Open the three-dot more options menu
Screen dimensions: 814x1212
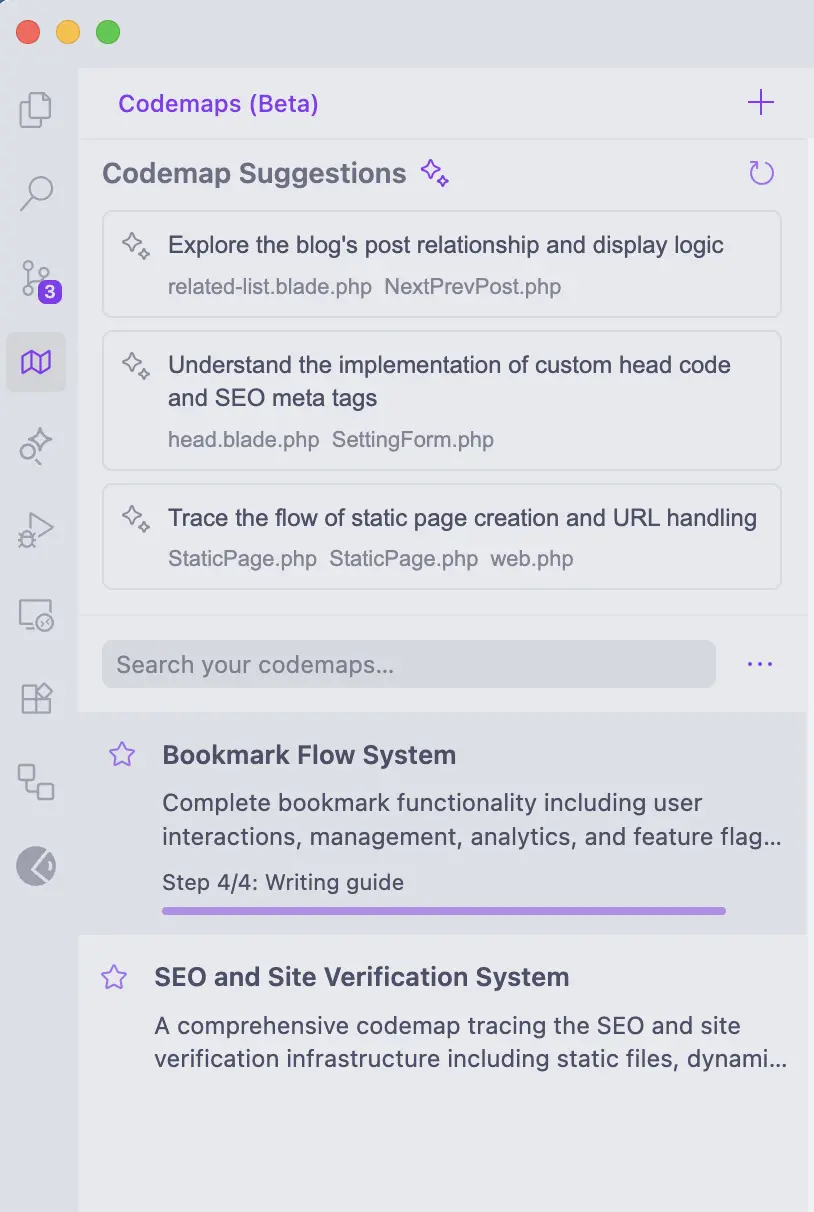click(760, 664)
